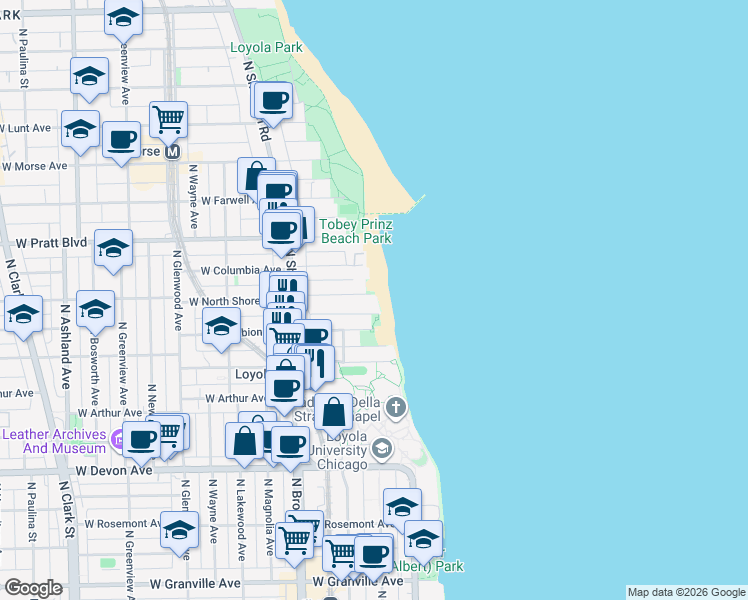Open the Google logo link

[33, 588]
